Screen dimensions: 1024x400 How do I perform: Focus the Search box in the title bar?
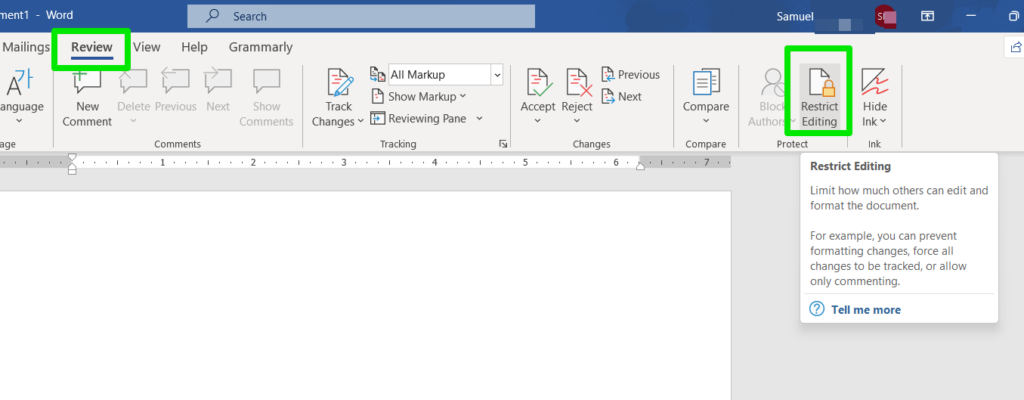[361, 16]
